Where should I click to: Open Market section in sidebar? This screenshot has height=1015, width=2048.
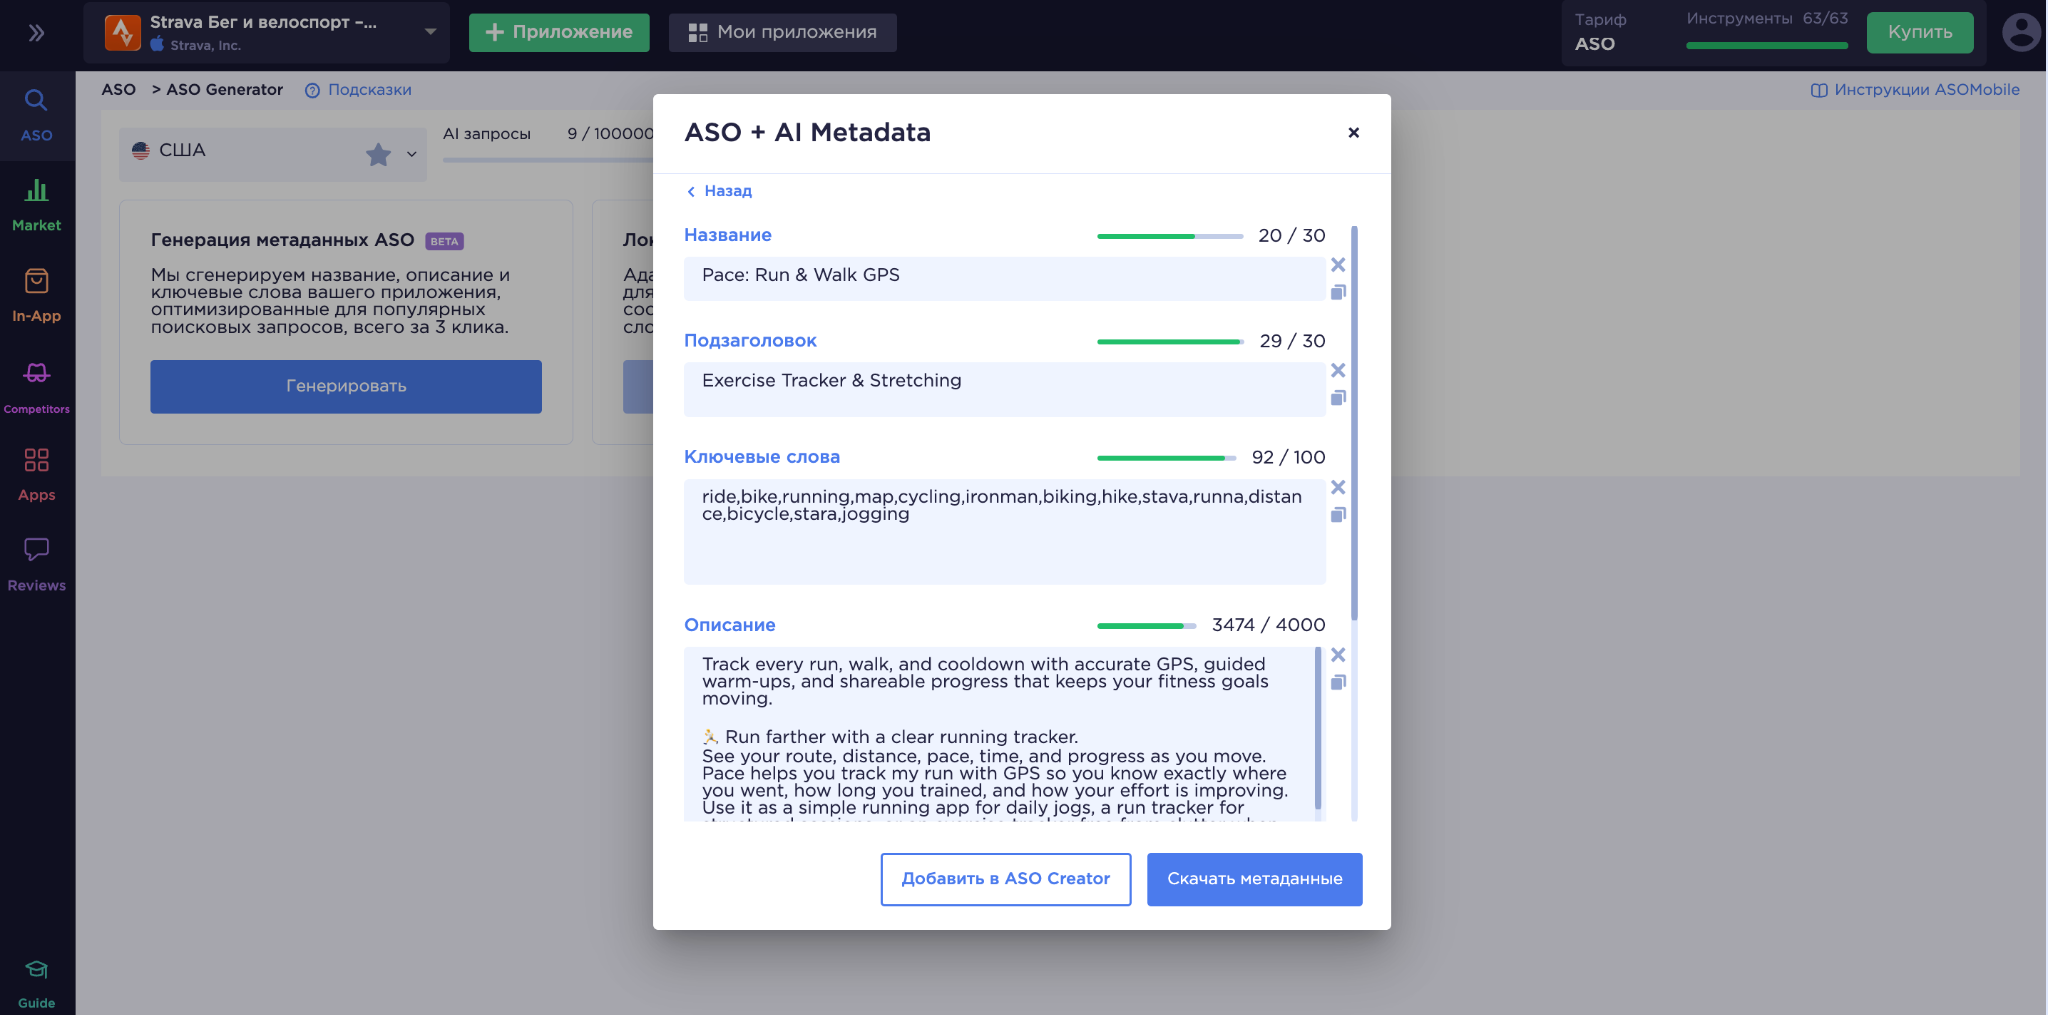36,205
